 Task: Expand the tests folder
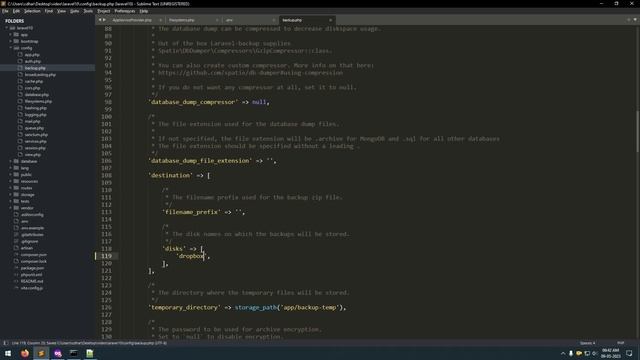pos(11,201)
